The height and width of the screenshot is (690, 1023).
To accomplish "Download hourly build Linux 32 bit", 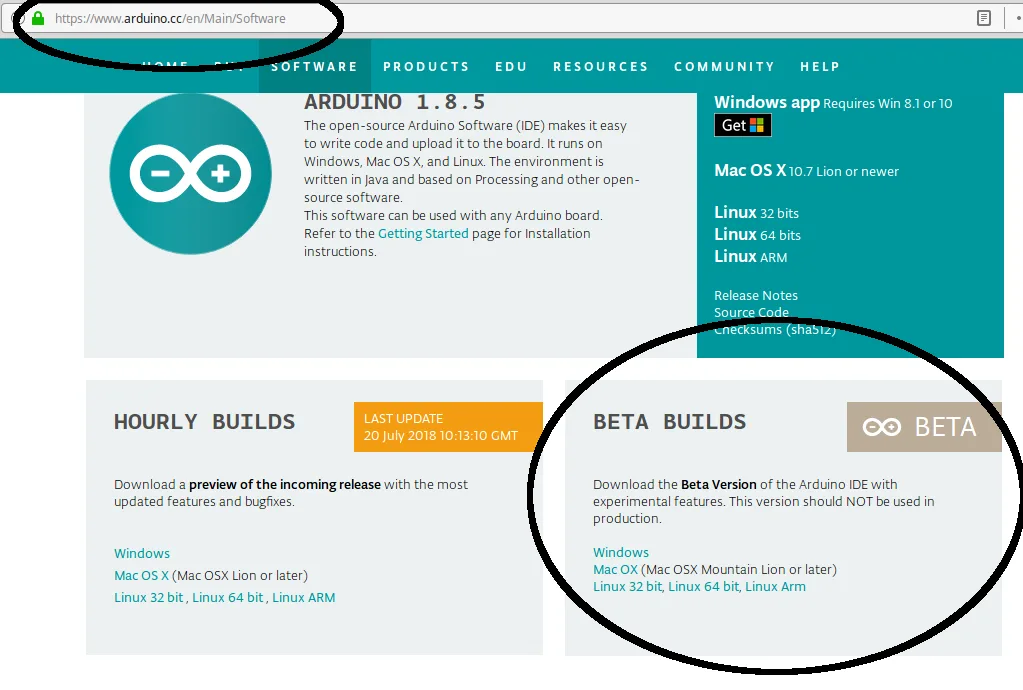I will (149, 597).
